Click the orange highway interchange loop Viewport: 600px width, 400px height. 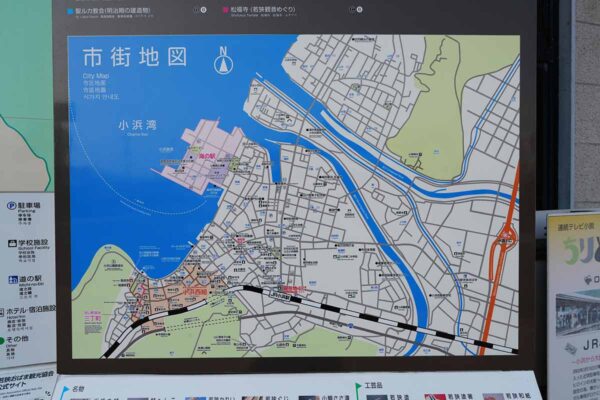pos(507,238)
